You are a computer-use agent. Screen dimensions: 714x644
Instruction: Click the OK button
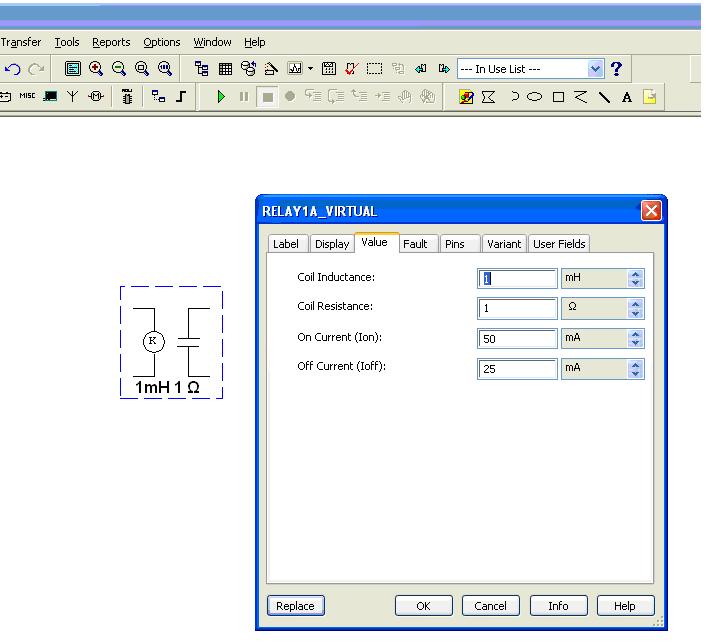(x=423, y=606)
